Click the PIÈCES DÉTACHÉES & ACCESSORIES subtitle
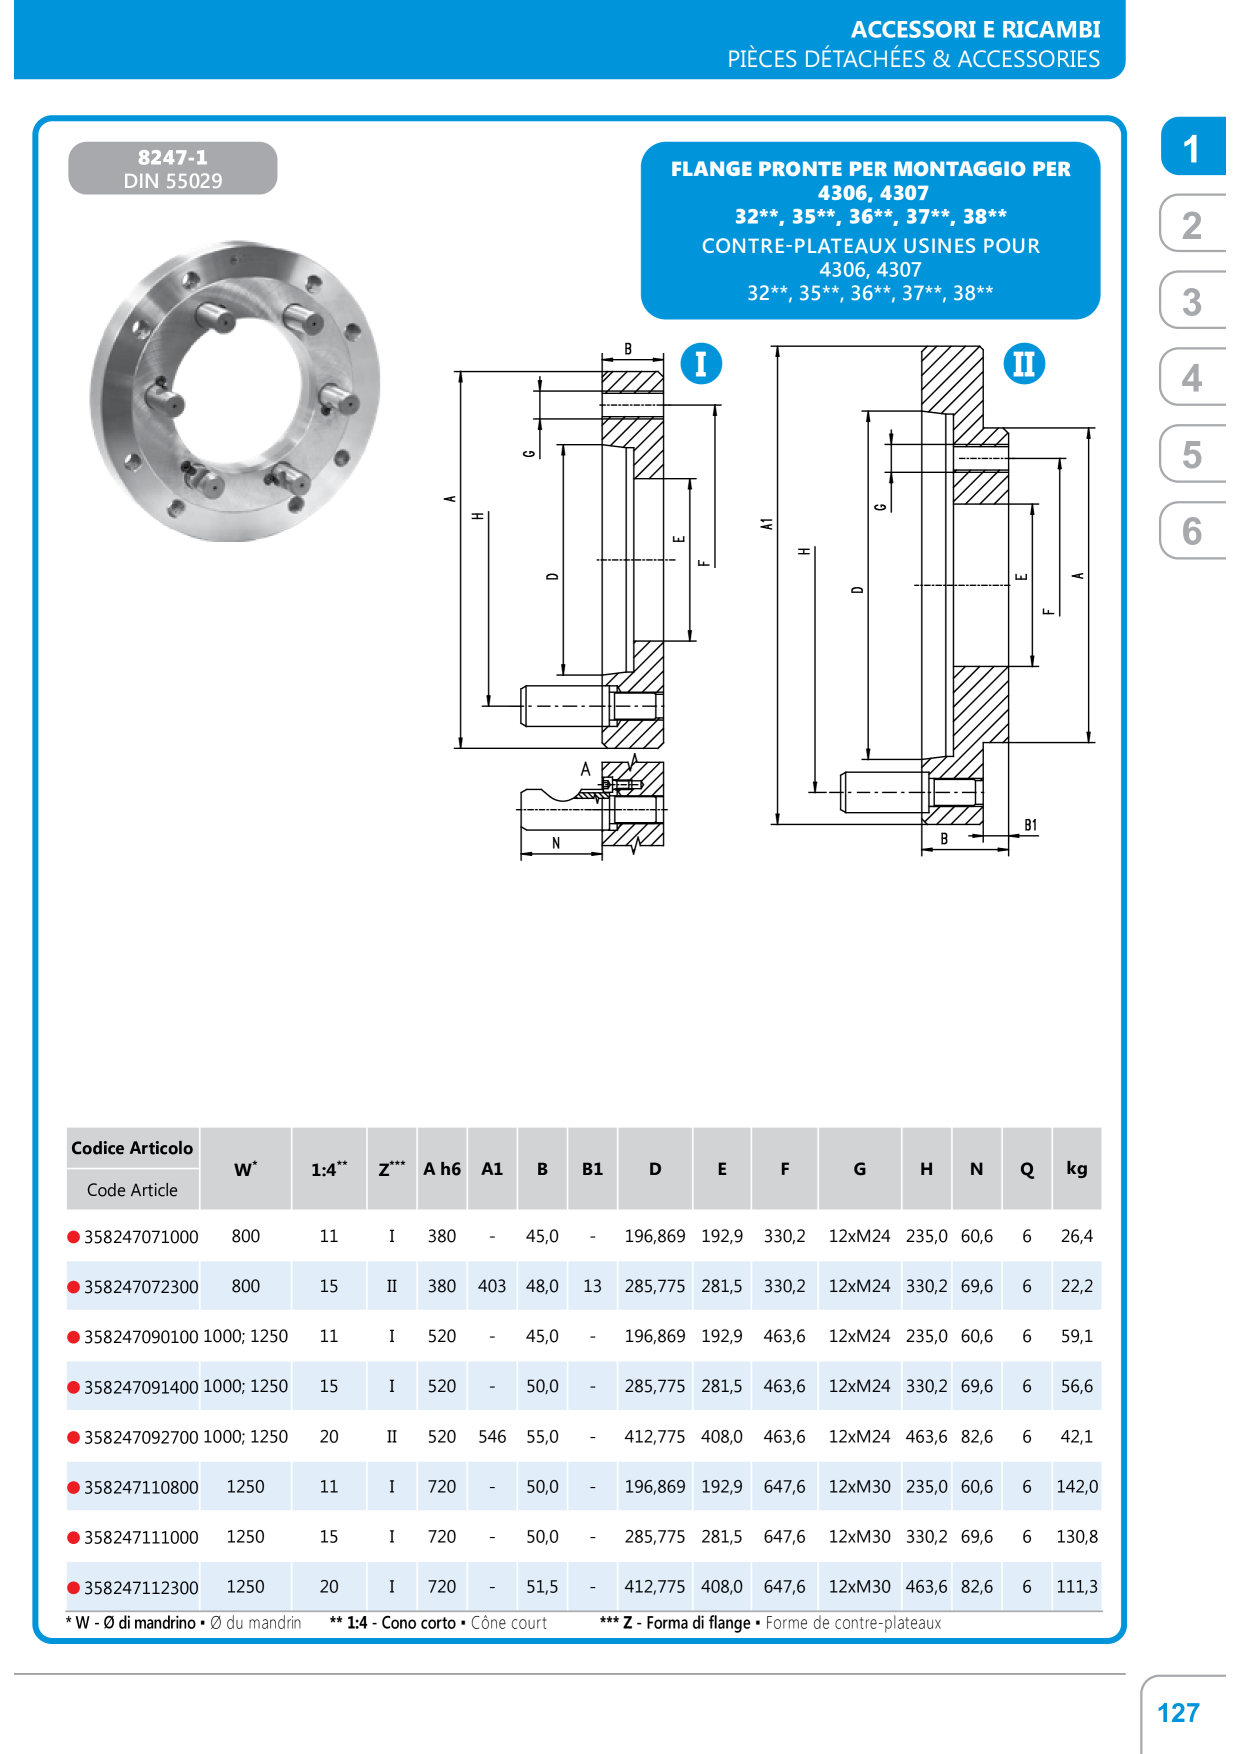This screenshot has height=1754, width=1240. pyautogui.click(x=913, y=59)
